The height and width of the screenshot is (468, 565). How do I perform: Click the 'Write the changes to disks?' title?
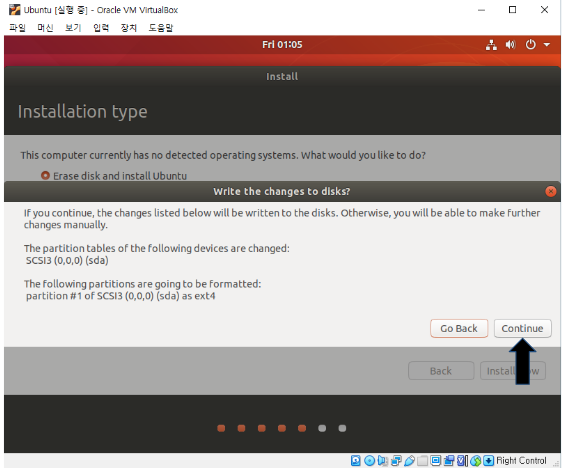(281, 191)
